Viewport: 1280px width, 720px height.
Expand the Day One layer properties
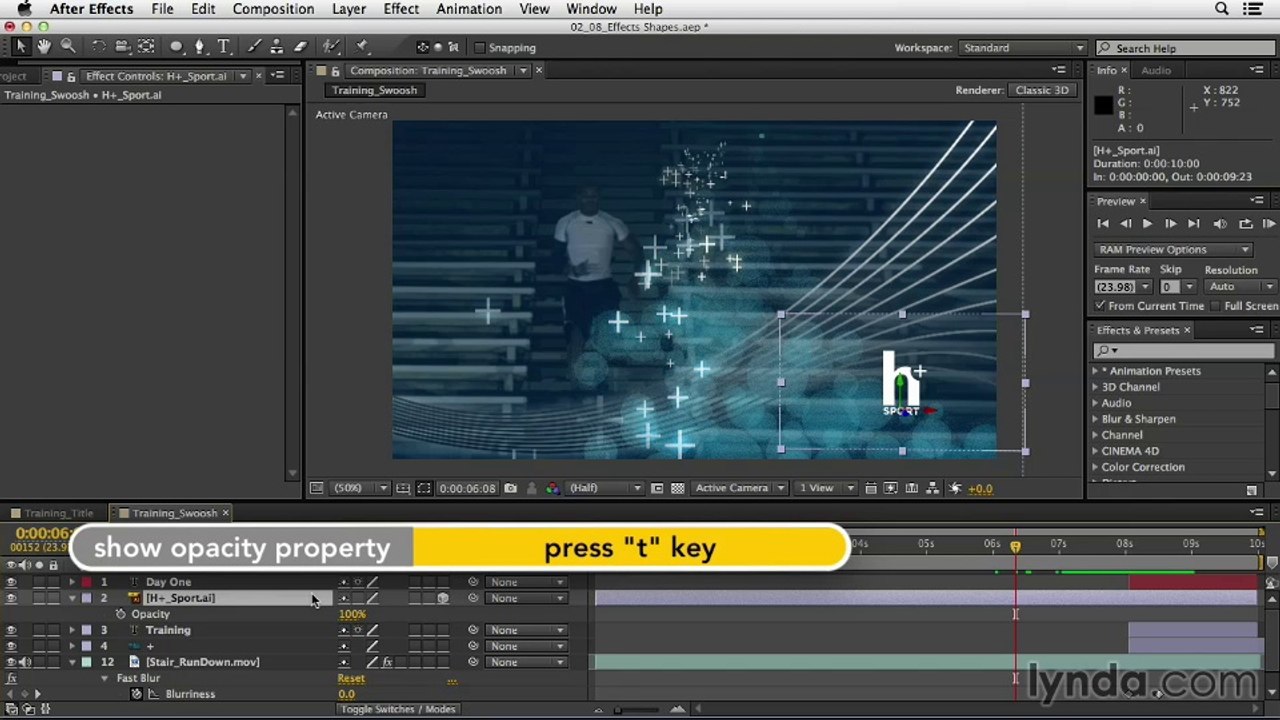tap(72, 582)
